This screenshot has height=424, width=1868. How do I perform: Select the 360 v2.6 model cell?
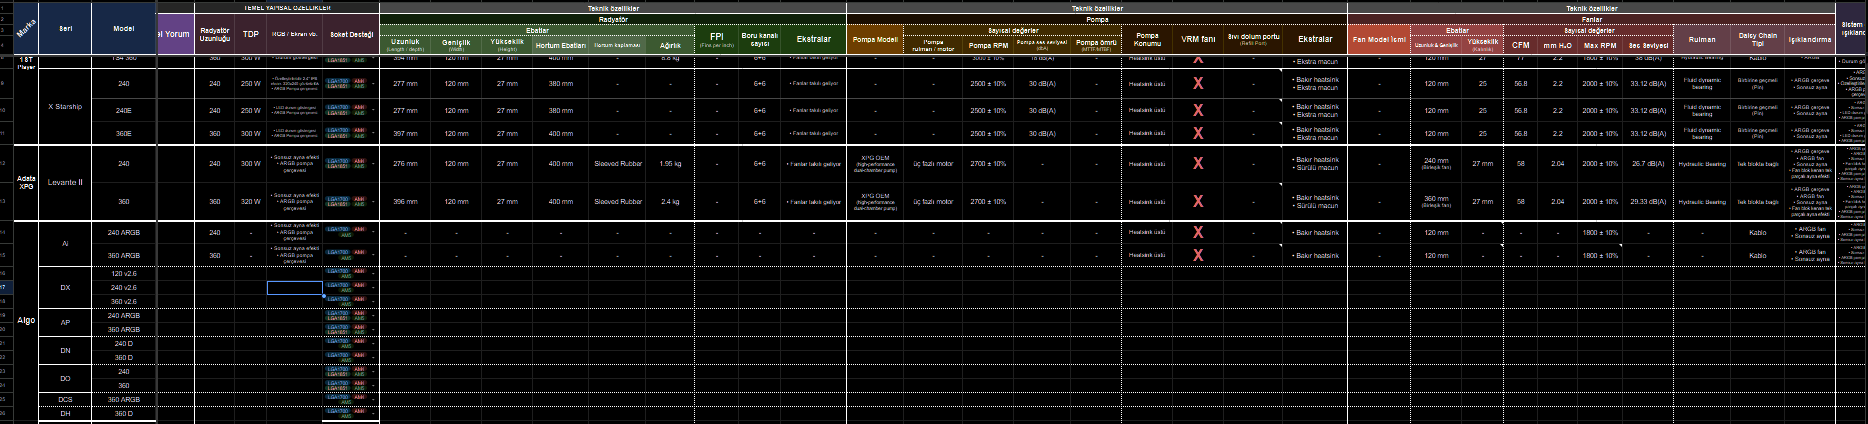[124, 301]
